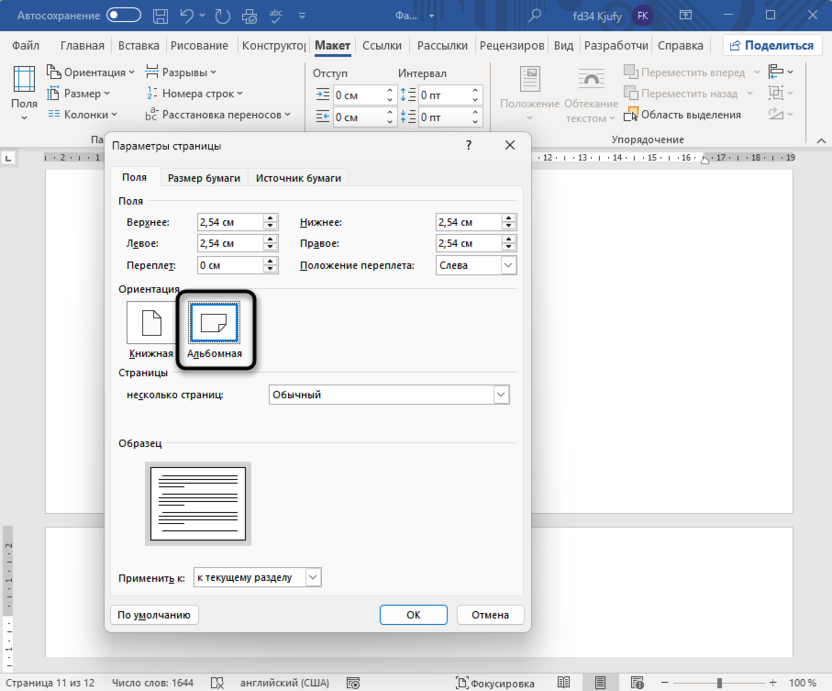Click the Отмена cancel button

click(x=490, y=615)
